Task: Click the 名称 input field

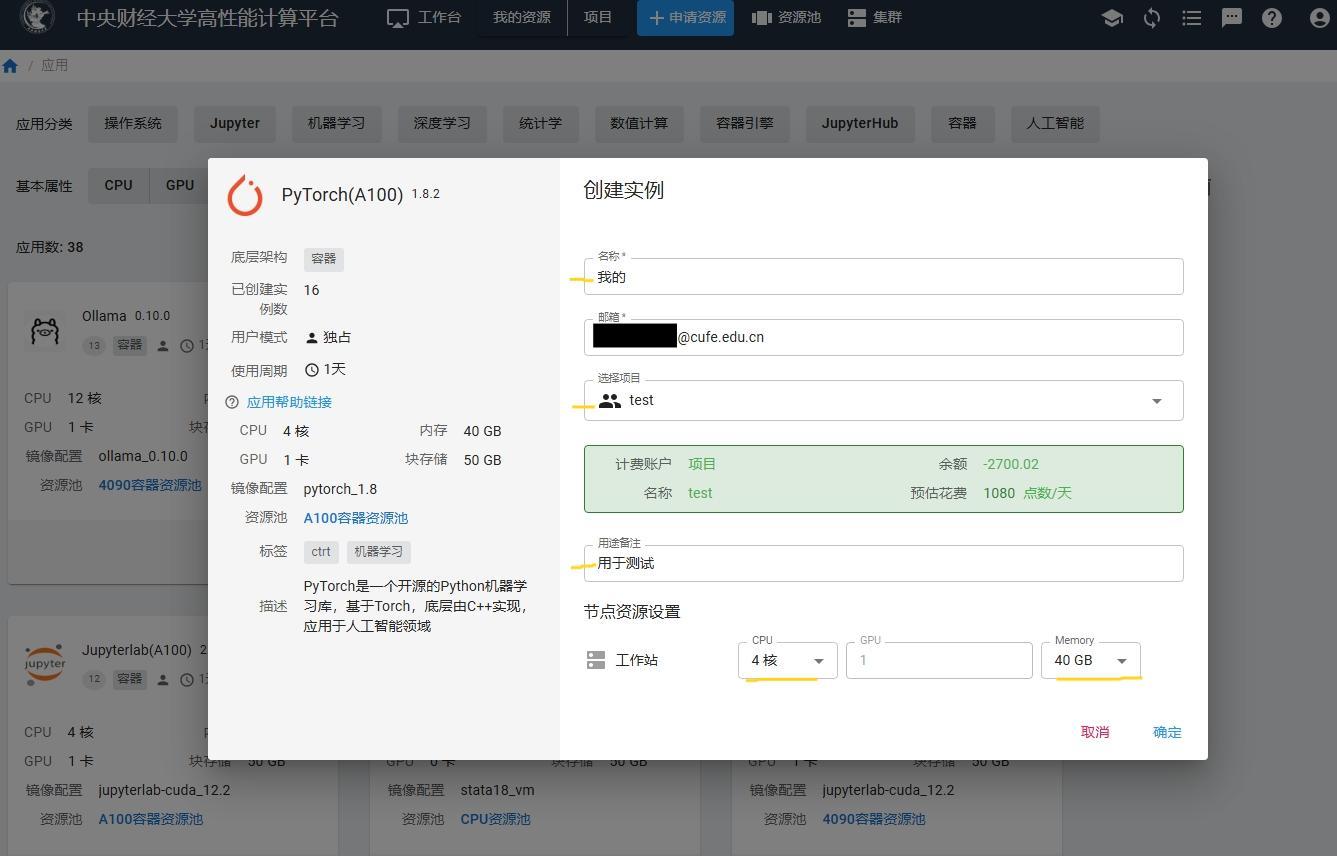Action: (x=883, y=277)
